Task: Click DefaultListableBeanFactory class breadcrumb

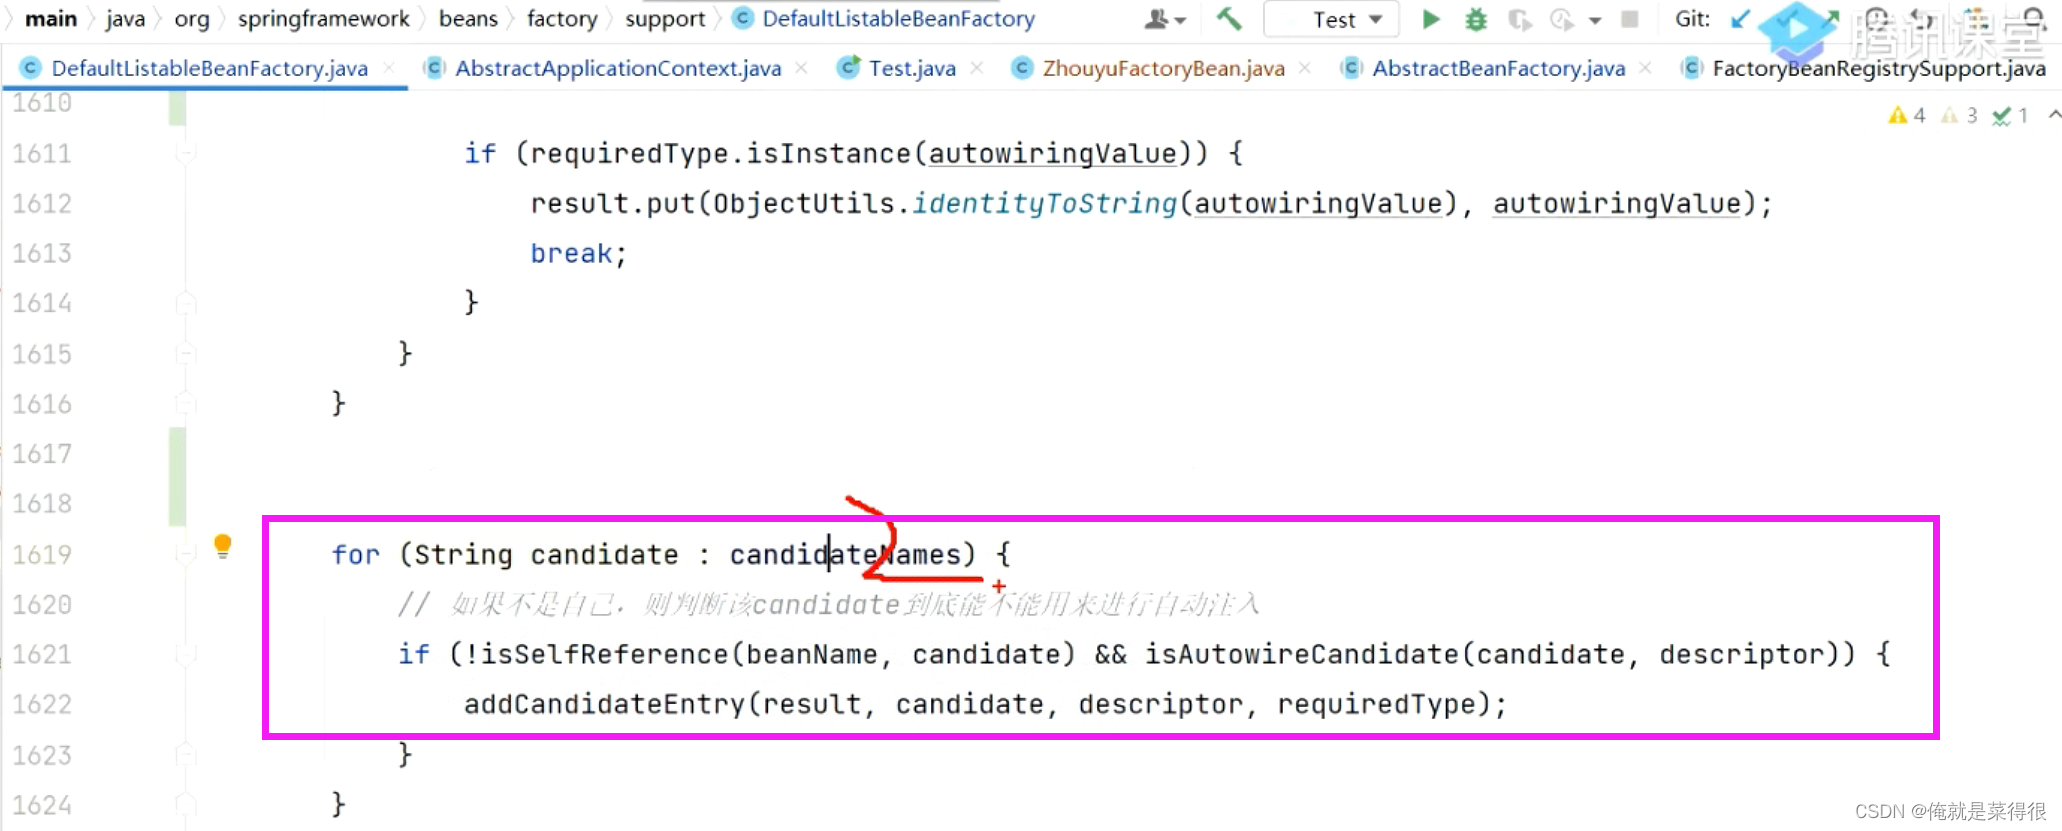Action: point(898,19)
